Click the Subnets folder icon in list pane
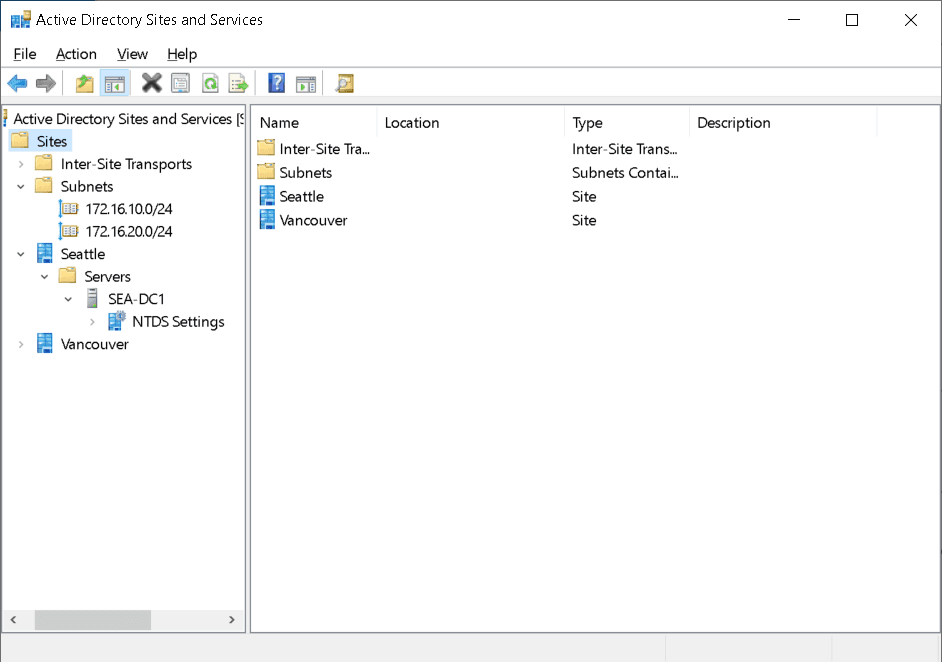The width and height of the screenshot is (942, 662). click(266, 172)
